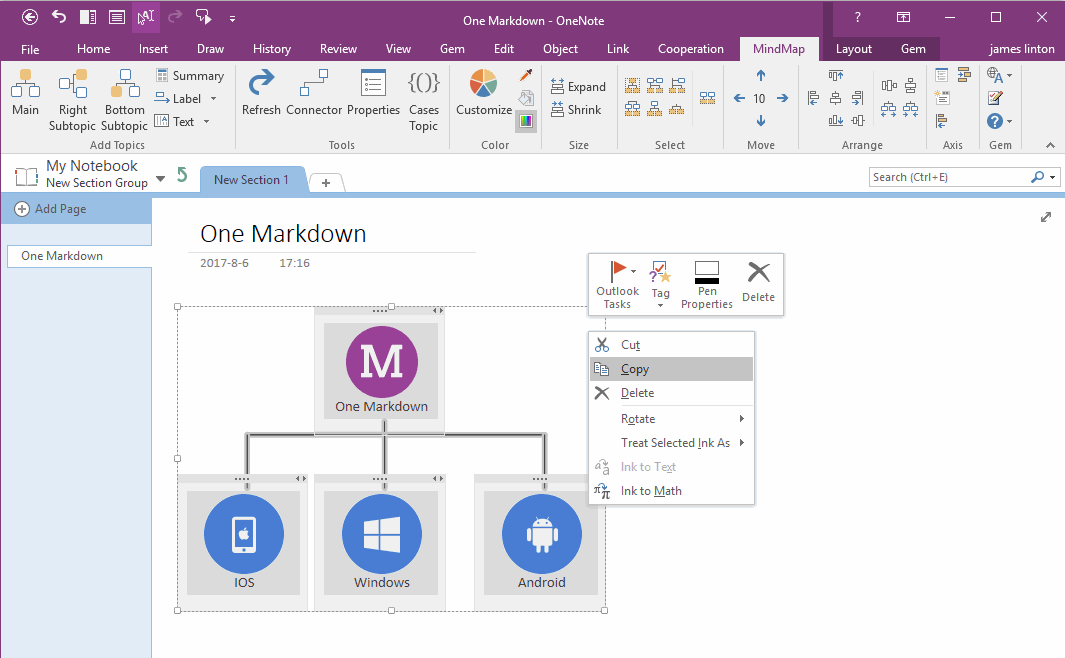Open the Label dropdown arrow
This screenshot has height=658, width=1065.
[213, 98]
